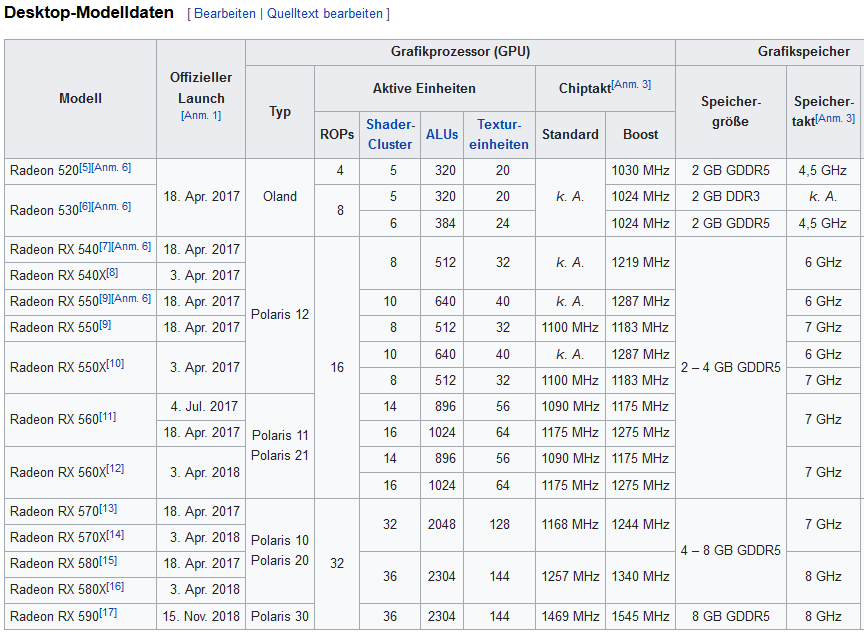Open the Shader-Cluster header link
864x632 pixels.
(x=390, y=134)
